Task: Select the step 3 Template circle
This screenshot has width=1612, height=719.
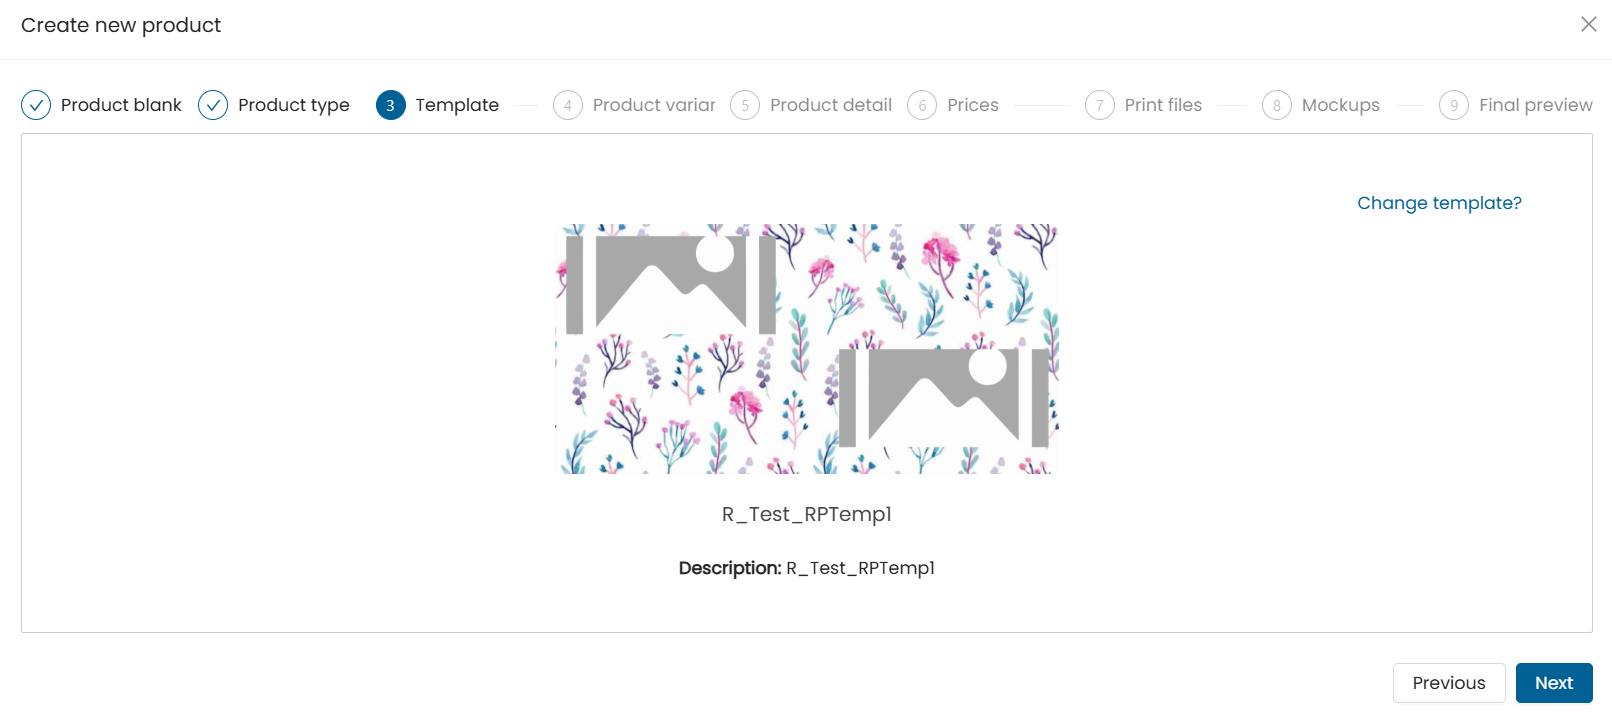Action: (391, 105)
